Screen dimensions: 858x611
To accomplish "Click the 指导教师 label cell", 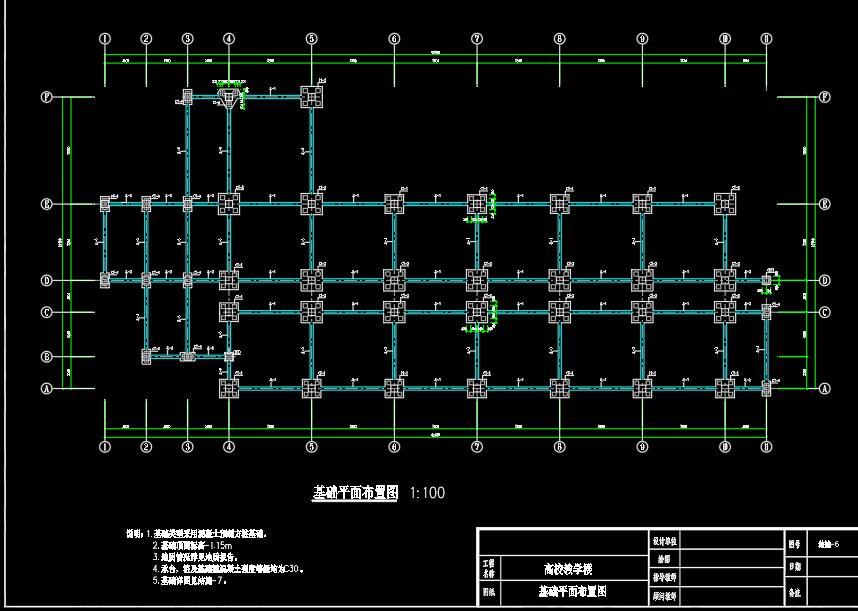I will (x=664, y=577).
